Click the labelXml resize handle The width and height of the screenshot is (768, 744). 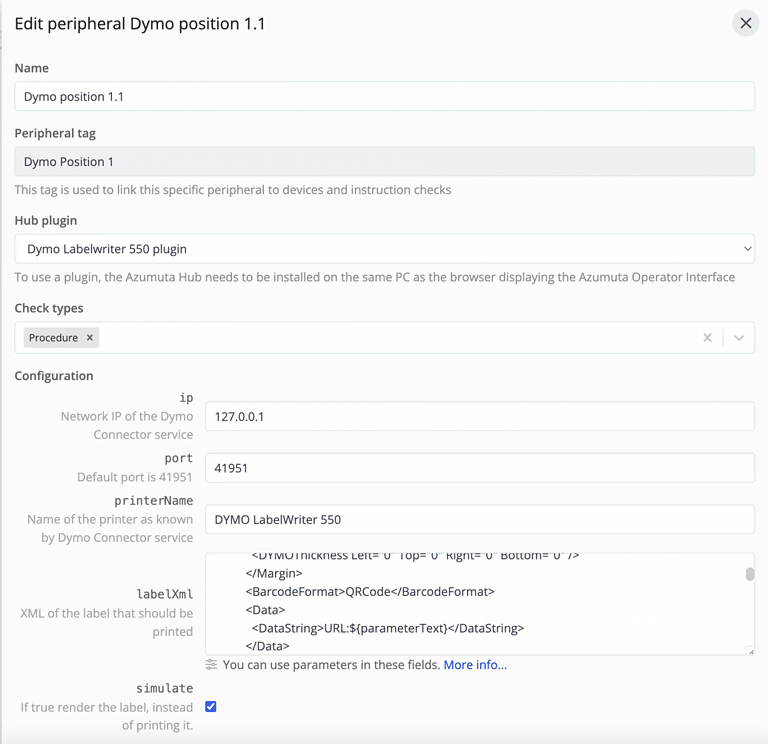[751, 651]
